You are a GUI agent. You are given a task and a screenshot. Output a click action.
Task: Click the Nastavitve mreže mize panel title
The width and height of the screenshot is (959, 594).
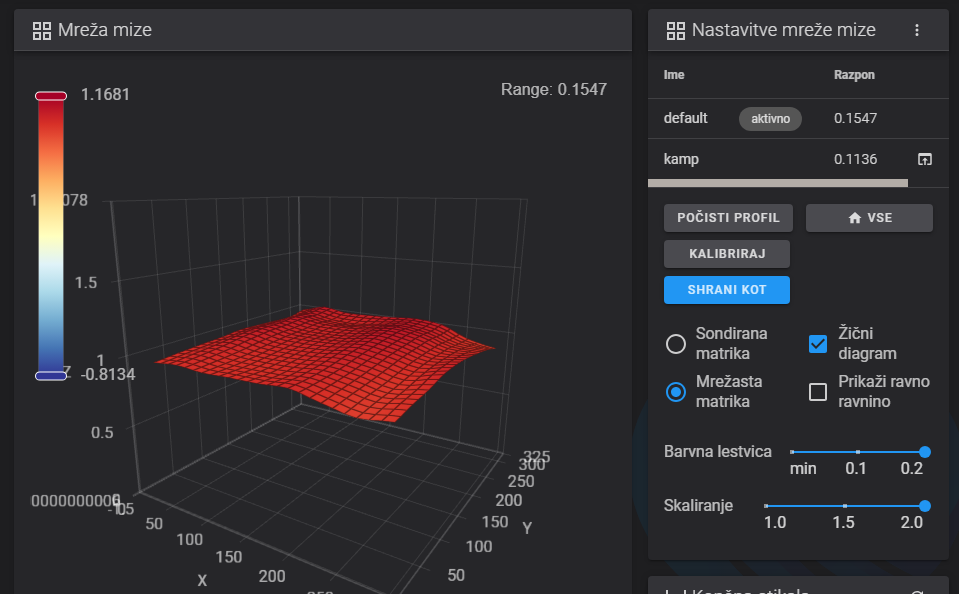pos(783,30)
